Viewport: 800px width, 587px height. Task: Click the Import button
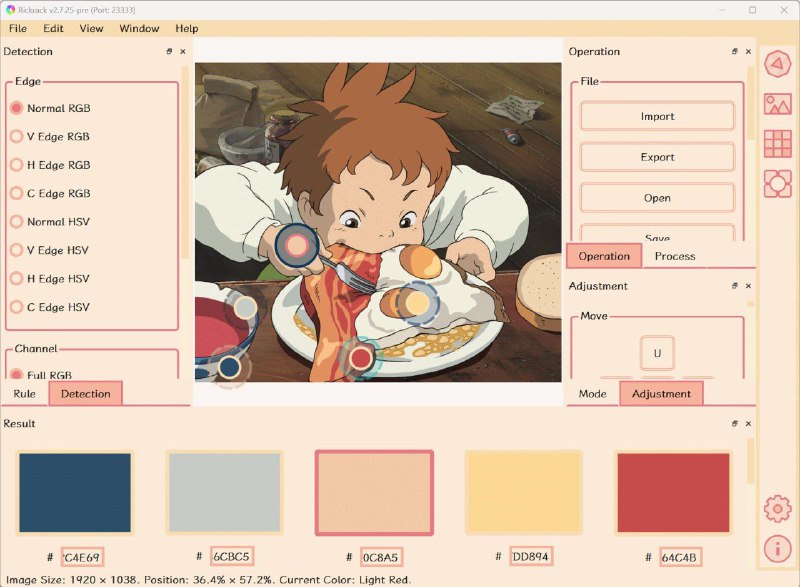pyautogui.click(x=657, y=116)
